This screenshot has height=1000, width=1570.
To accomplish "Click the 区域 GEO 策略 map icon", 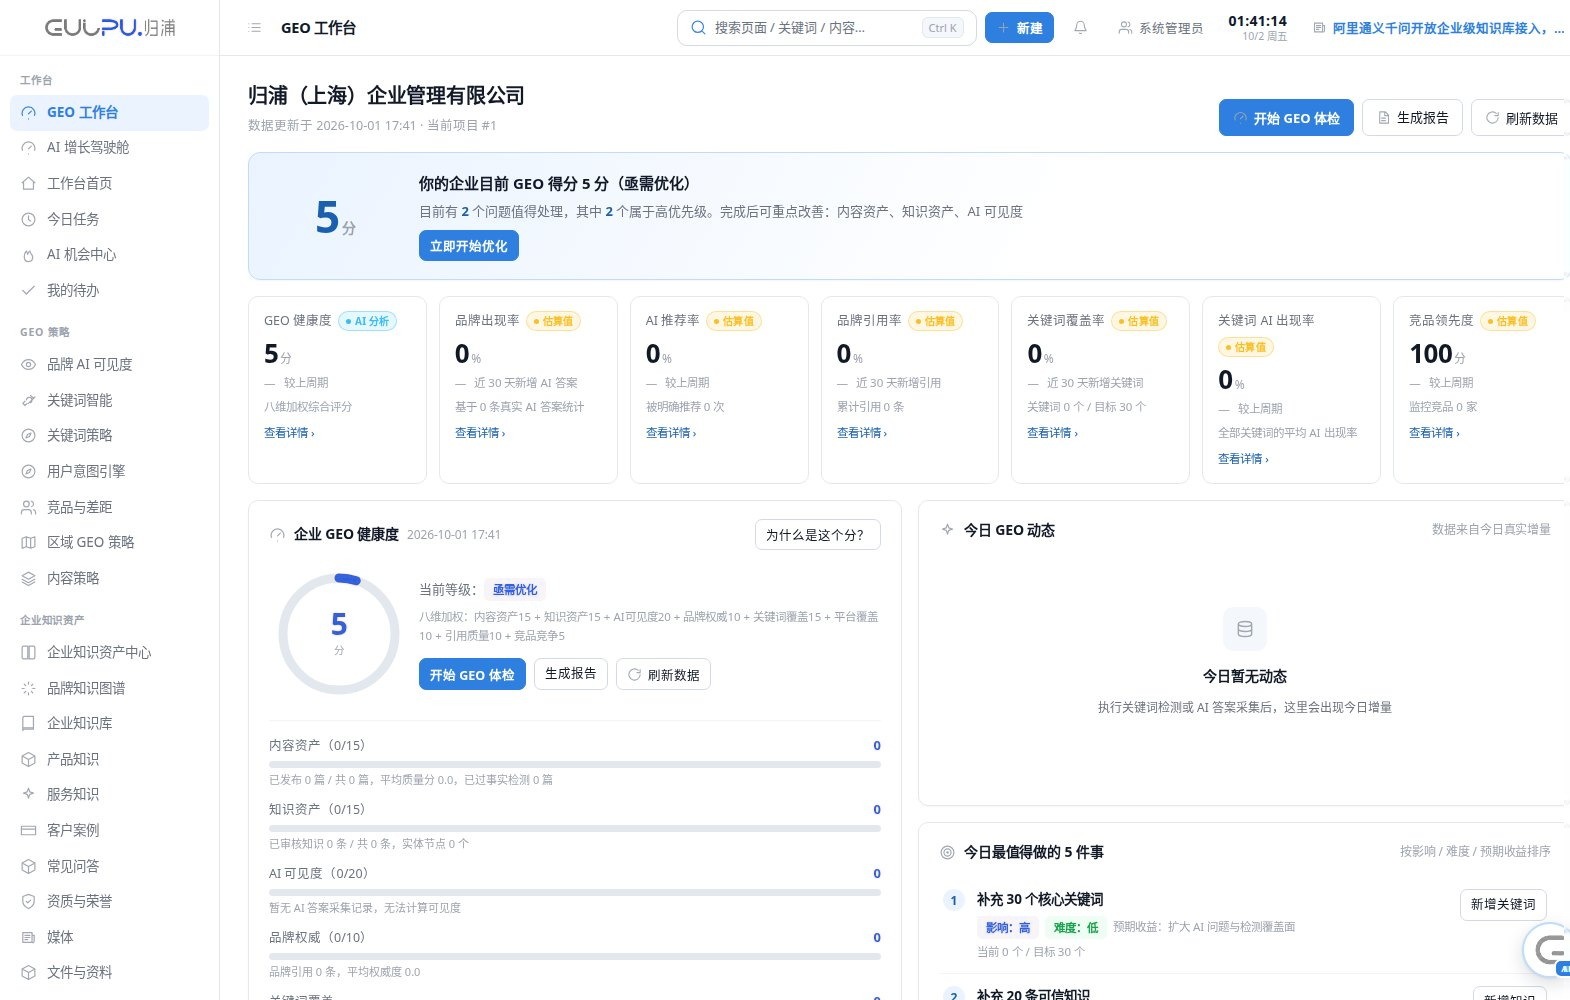I will tap(28, 542).
